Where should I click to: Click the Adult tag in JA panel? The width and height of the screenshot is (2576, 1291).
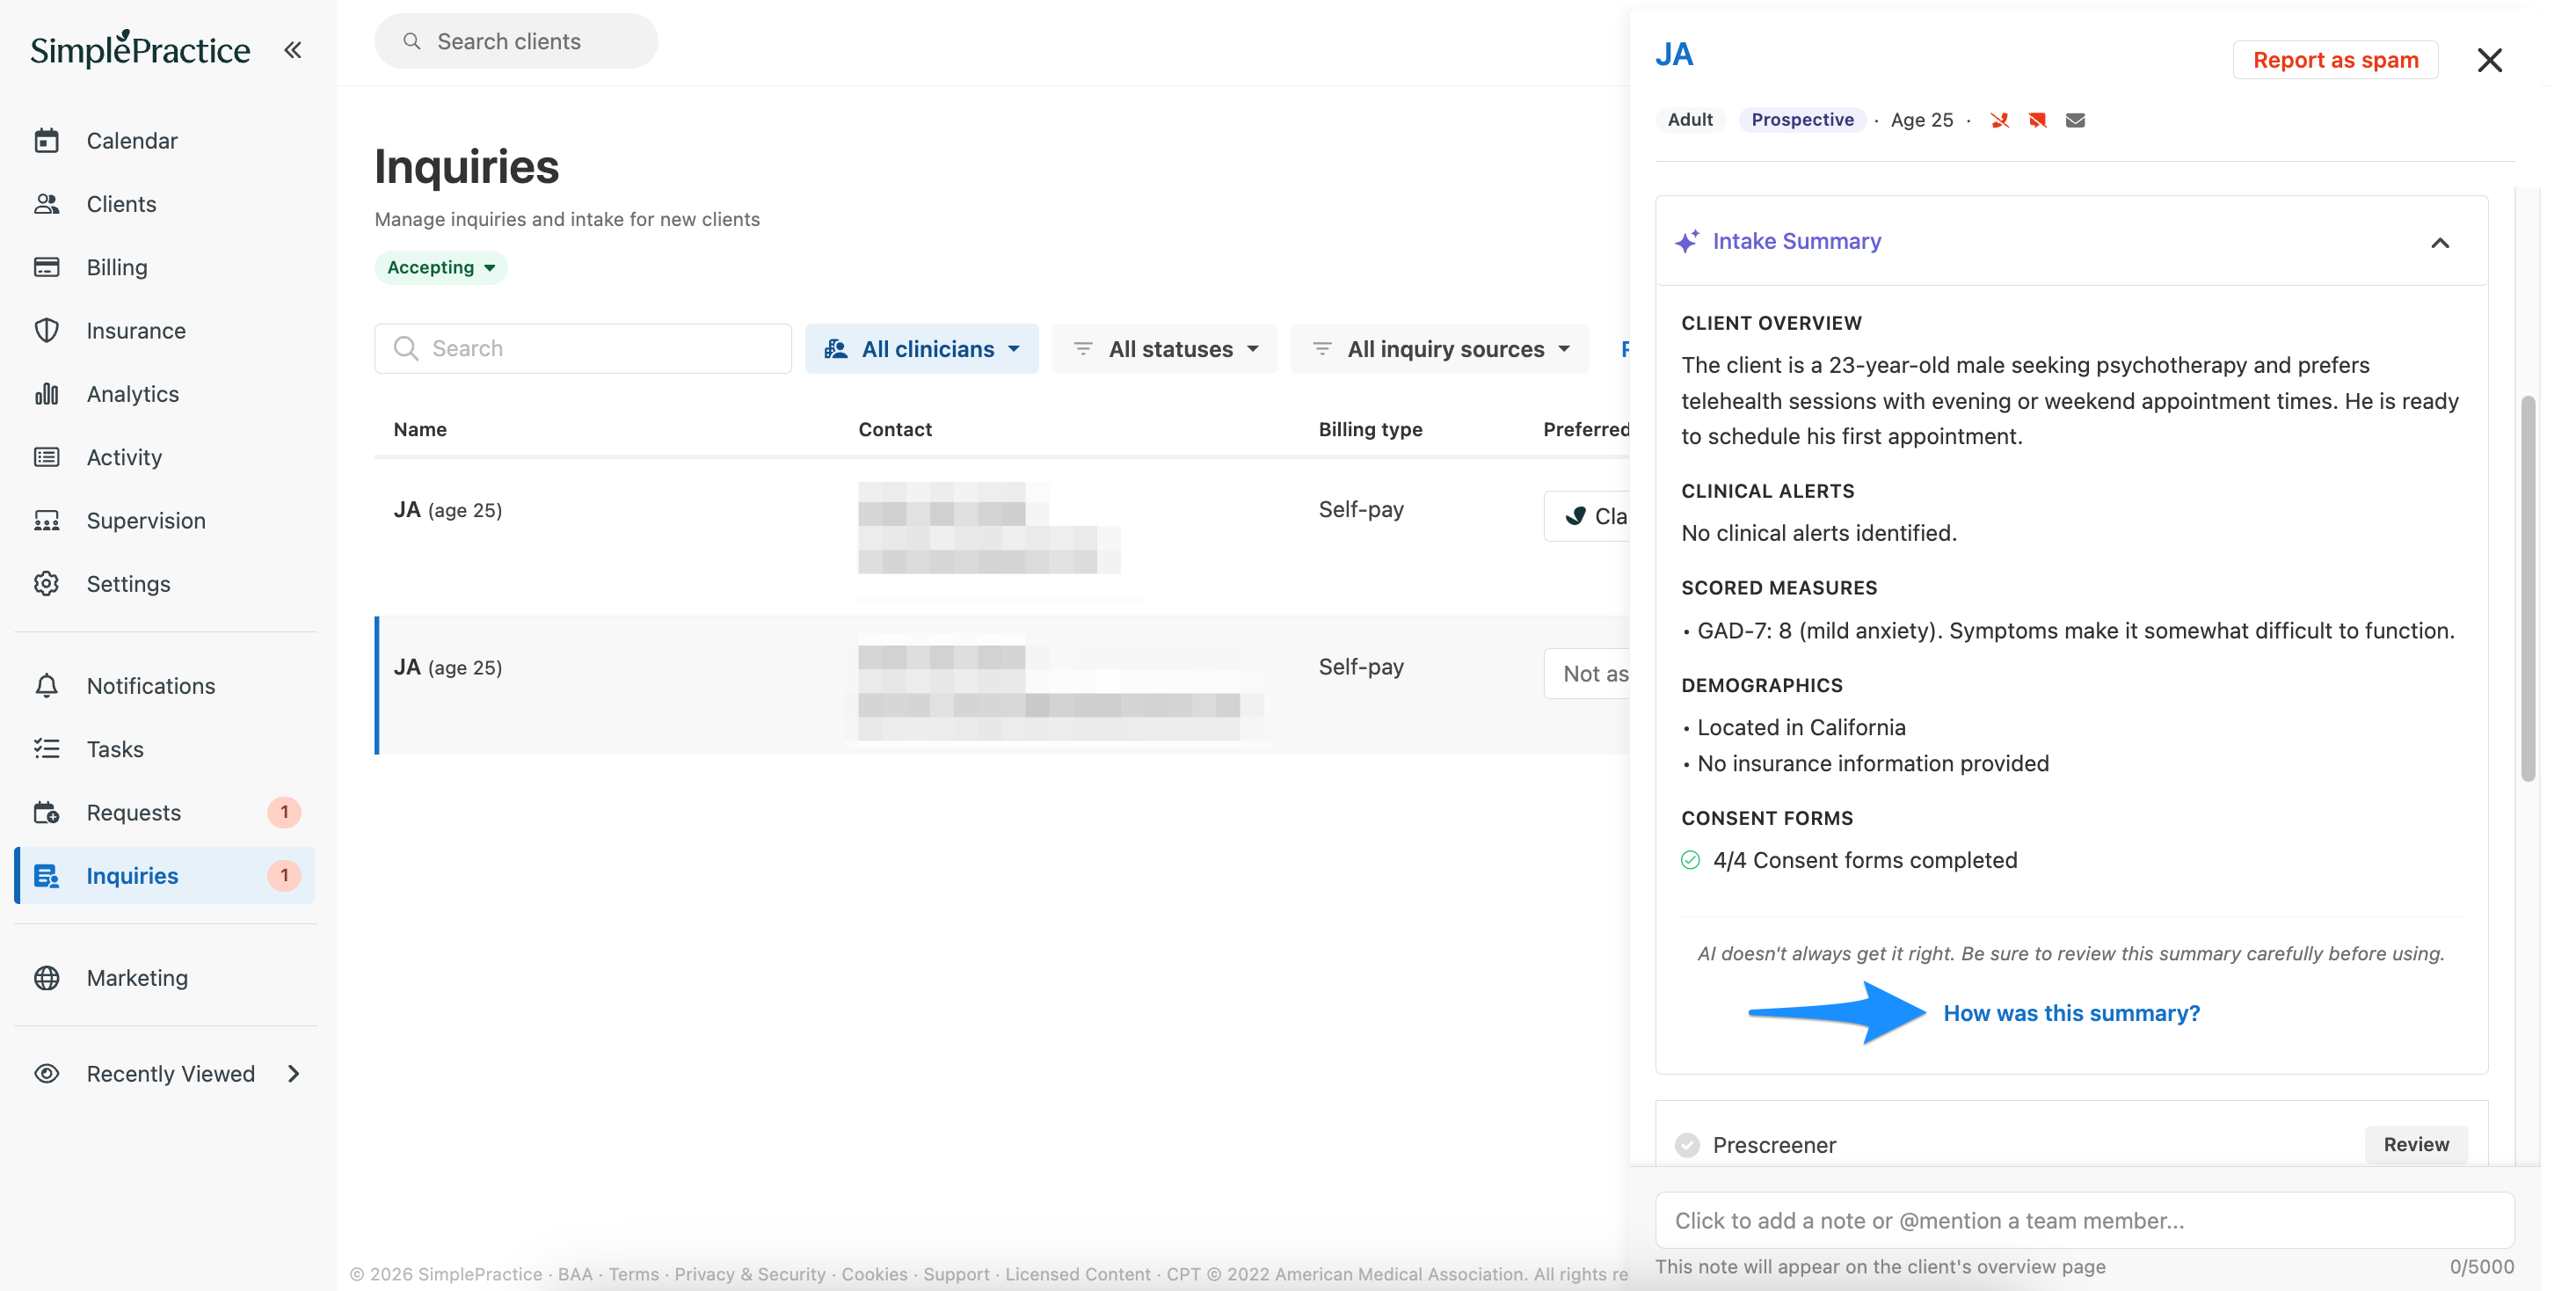(x=1690, y=120)
